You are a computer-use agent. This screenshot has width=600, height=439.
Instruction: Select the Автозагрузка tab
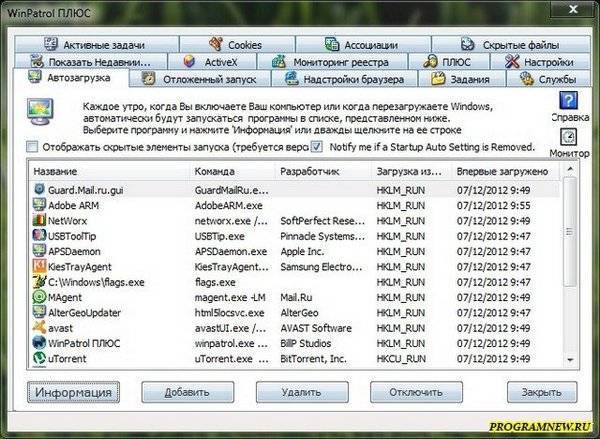(71, 78)
